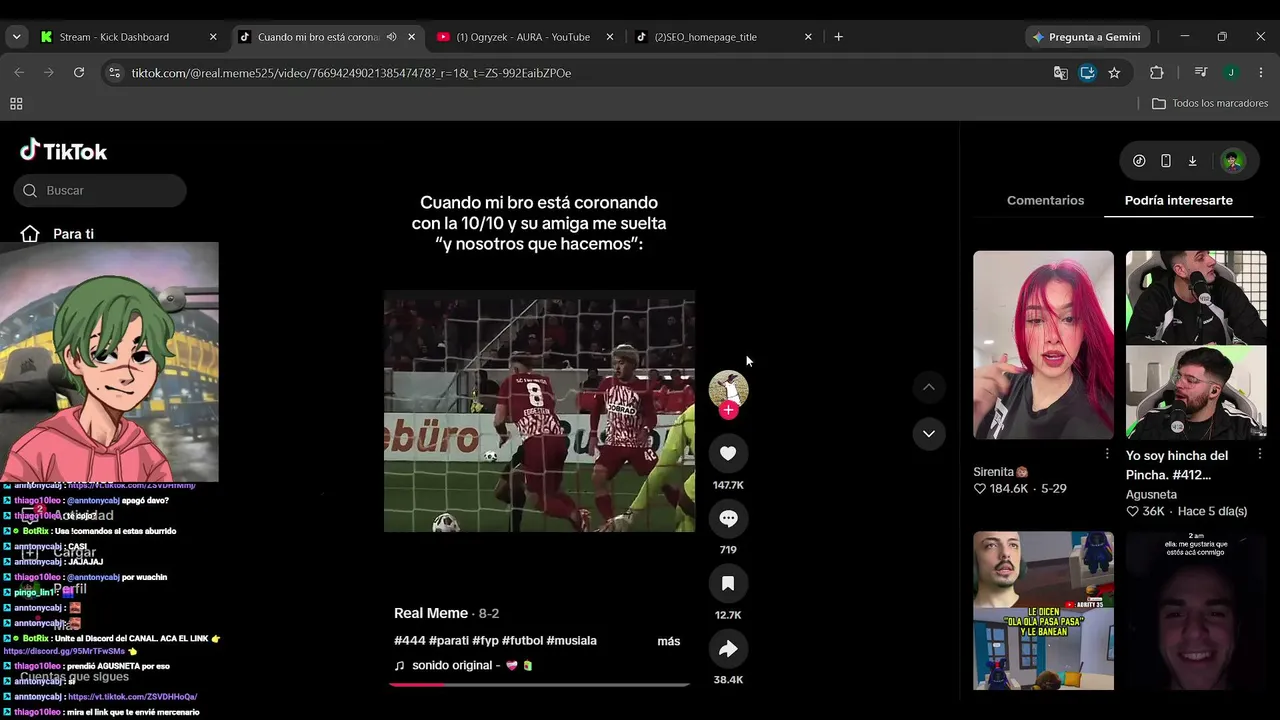The width and height of the screenshot is (1280, 720).
Task: Click the Para ti home icon
Action: click(30, 234)
